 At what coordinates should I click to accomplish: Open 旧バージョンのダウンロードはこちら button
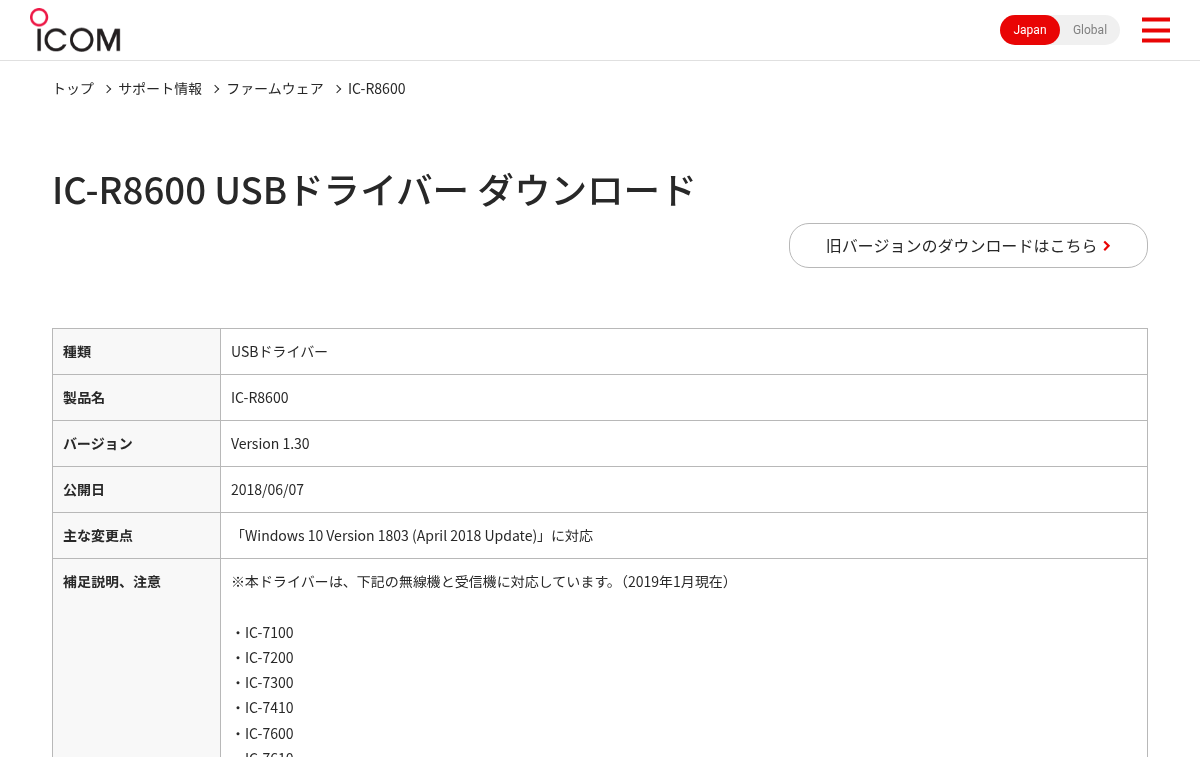coord(968,245)
